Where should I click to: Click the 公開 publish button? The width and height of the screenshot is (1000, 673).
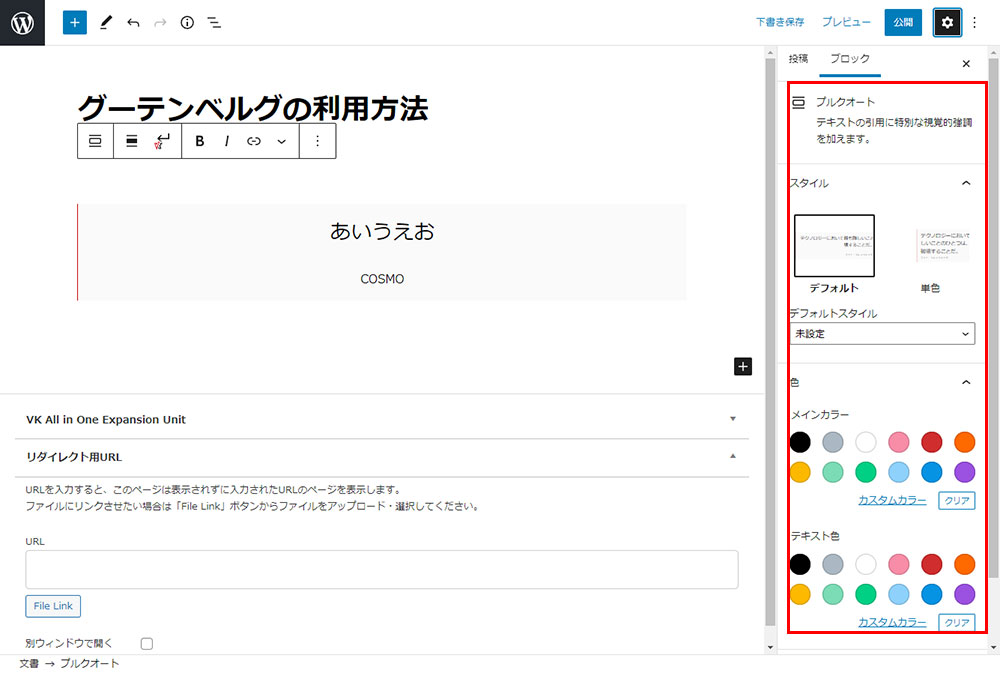coord(903,22)
